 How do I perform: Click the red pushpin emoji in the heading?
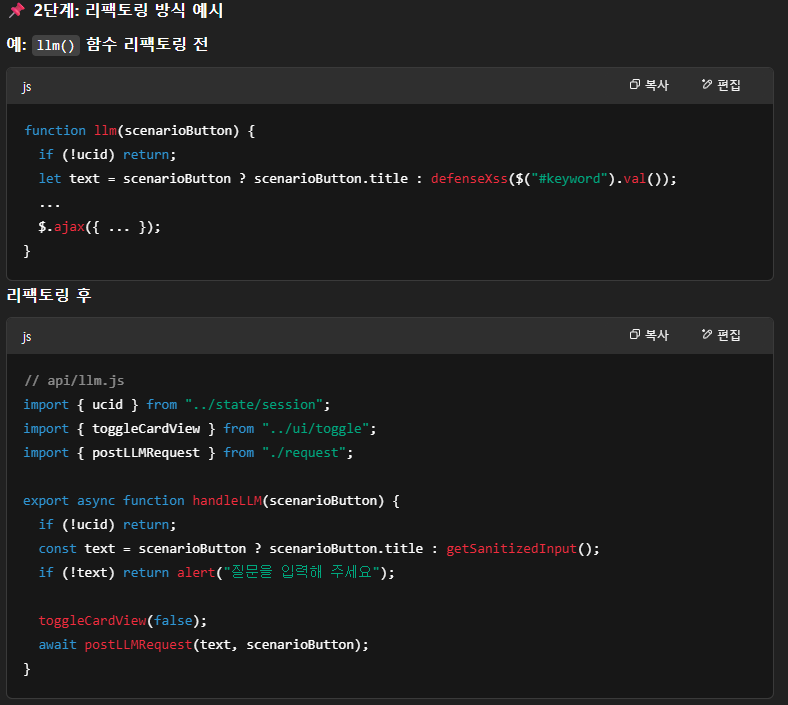(x=16, y=12)
